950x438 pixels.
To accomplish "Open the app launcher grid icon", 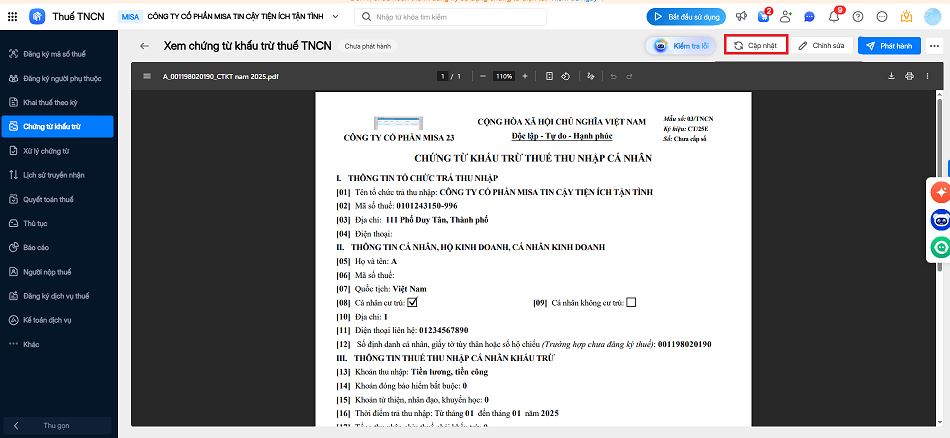I will coord(12,16).
